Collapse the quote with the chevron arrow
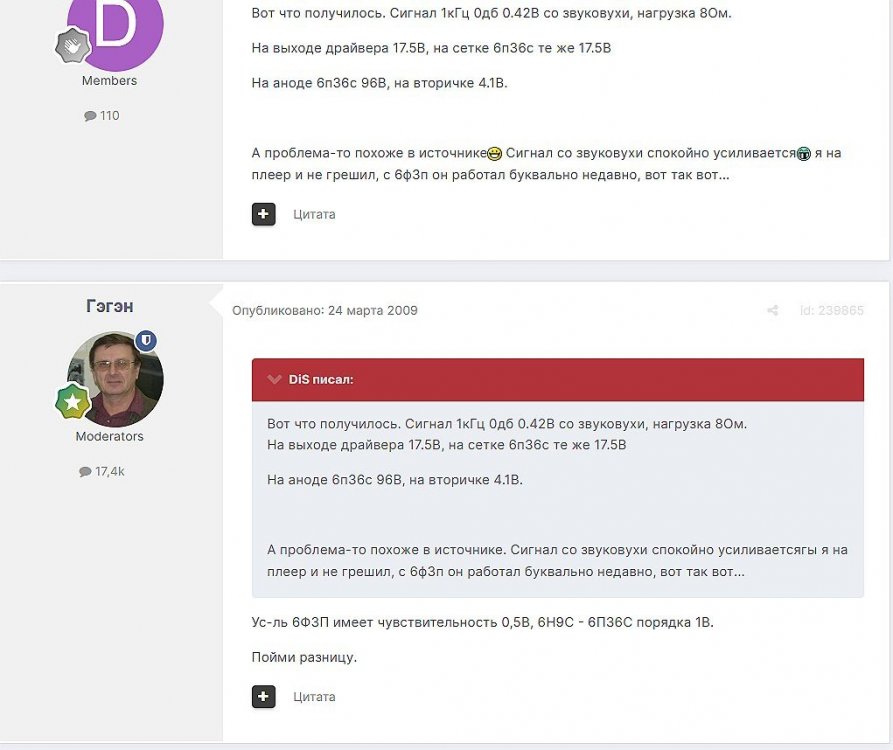 click(x=275, y=379)
